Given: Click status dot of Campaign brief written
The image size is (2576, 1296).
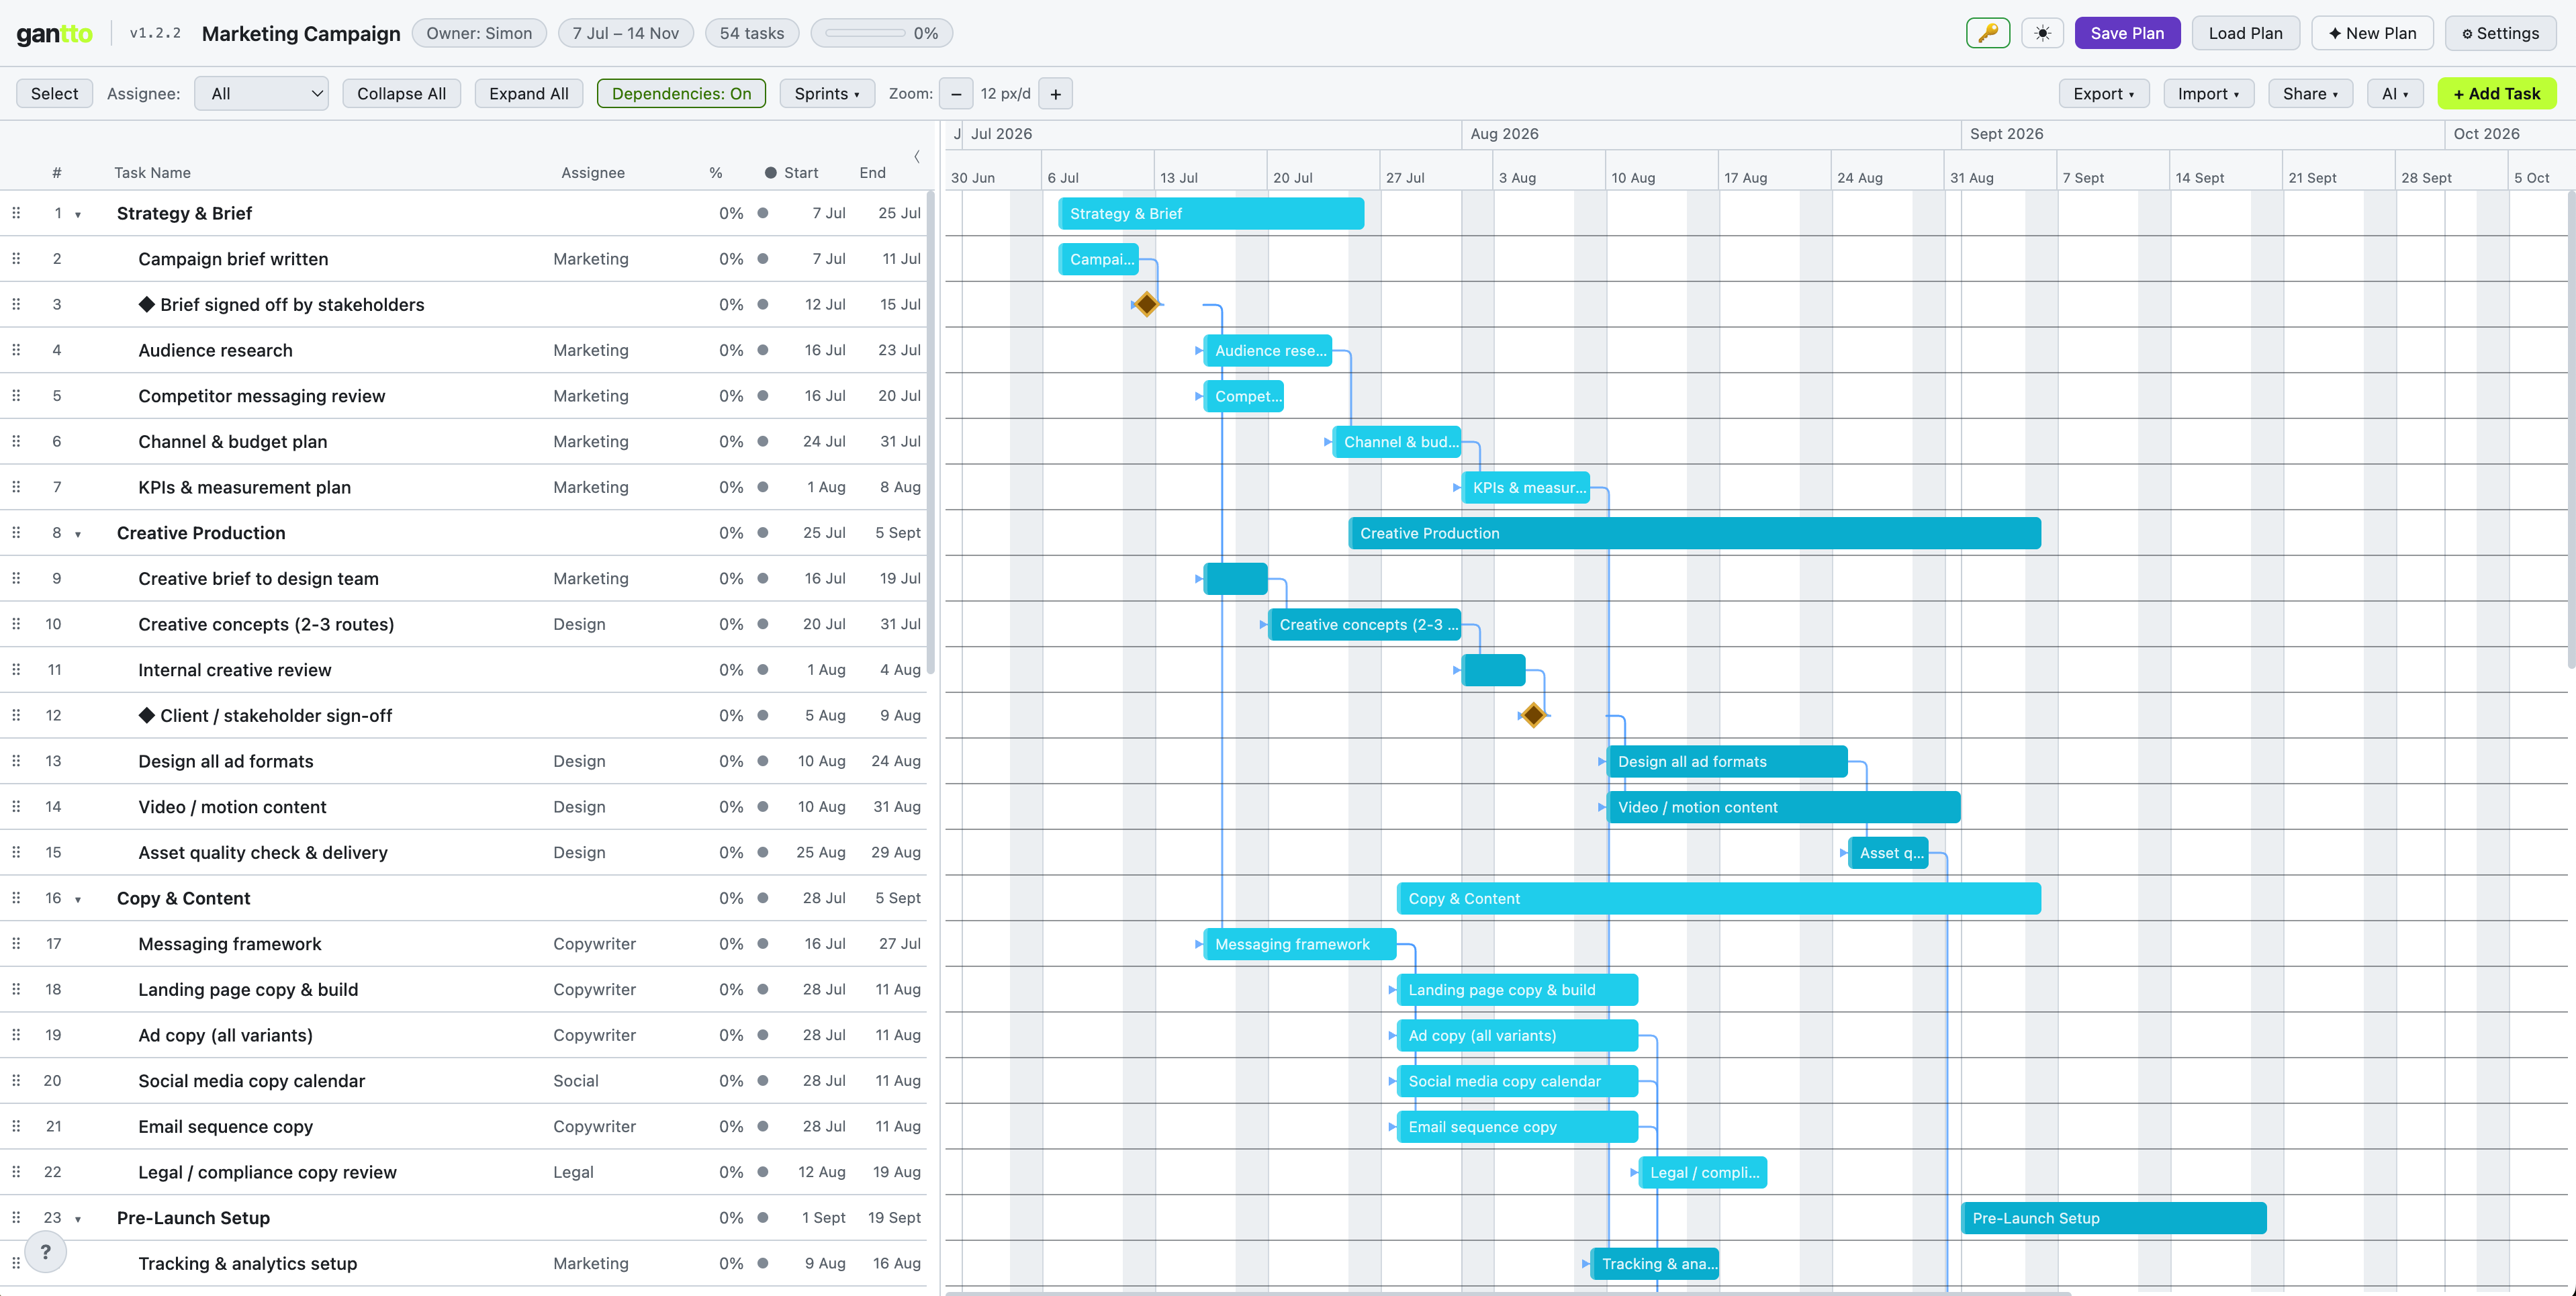Looking at the screenshot, I should [763, 259].
